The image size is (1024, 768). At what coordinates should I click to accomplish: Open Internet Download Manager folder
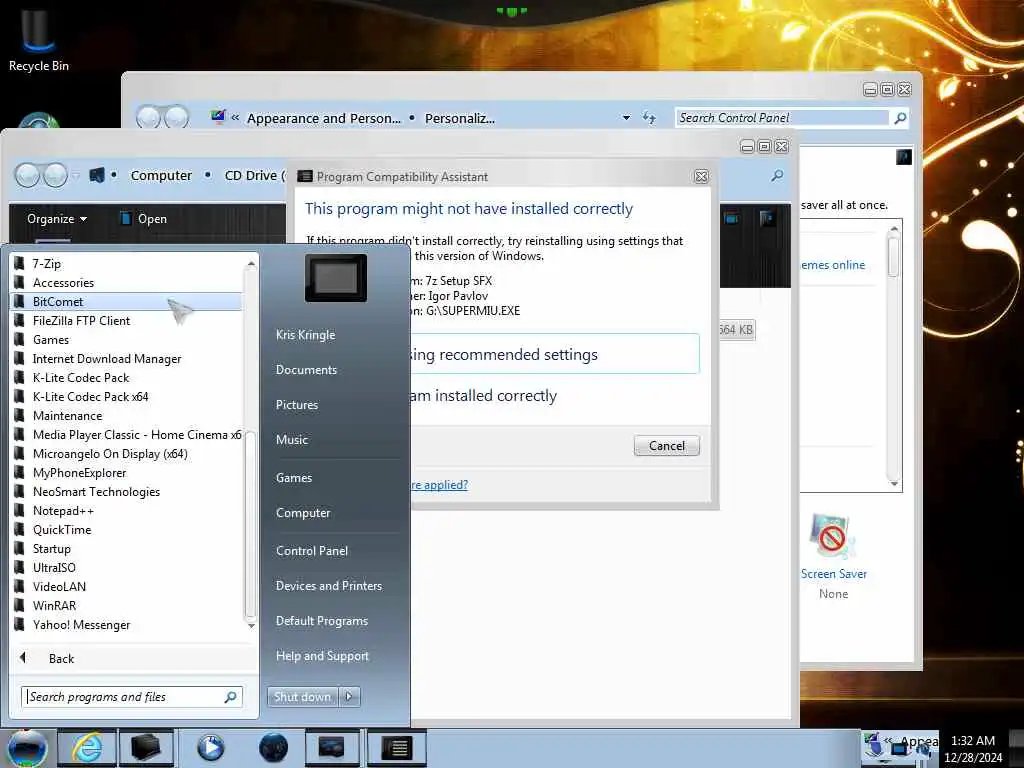pyautogui.click(x=127, y=359)
